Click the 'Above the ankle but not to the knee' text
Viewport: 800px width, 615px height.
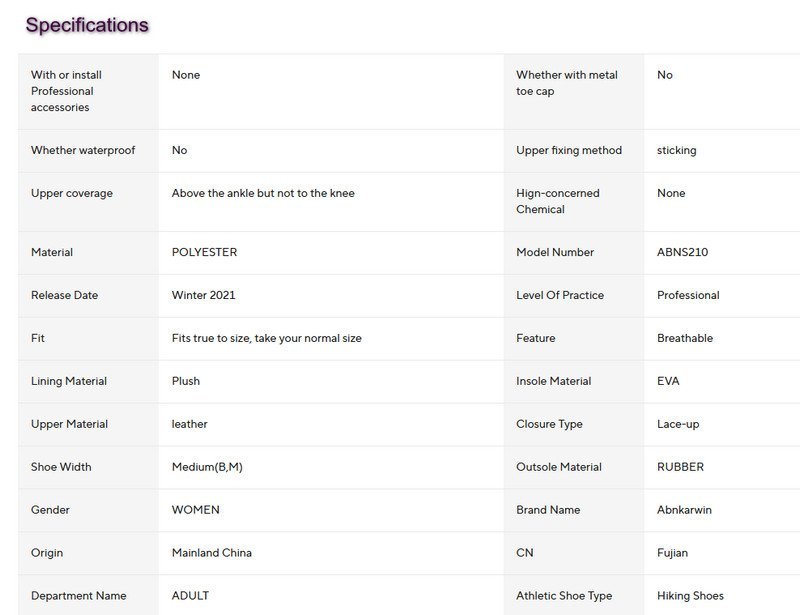point(263,193)
